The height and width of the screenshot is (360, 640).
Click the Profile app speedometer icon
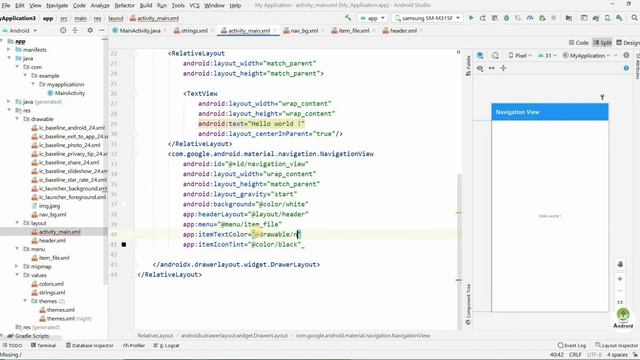click(530, 18)
